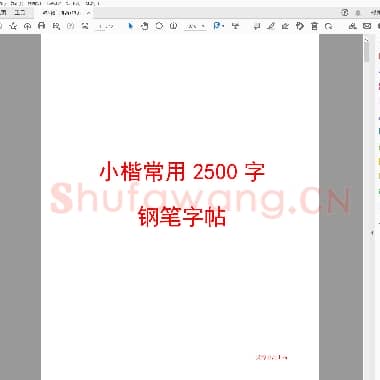
Task: Click the scrolling mode icon beside fit options
Action: pyautogui.click(x=235, y=26)
